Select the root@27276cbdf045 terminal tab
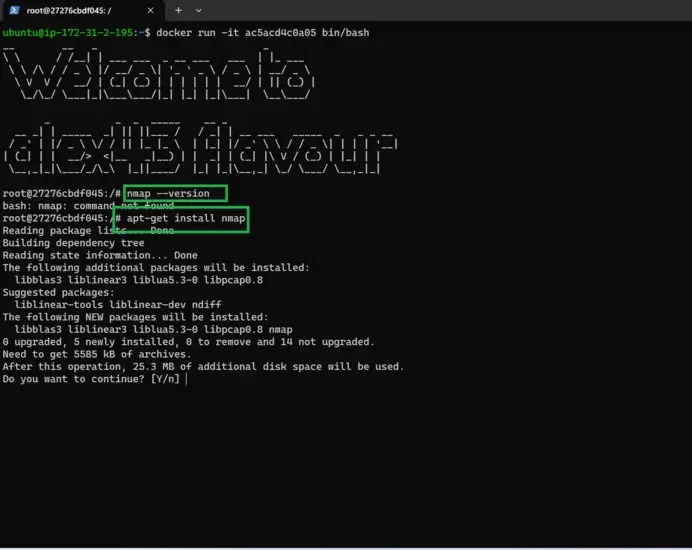The width and height of the screenshot is (692, 550). point(75,10)
